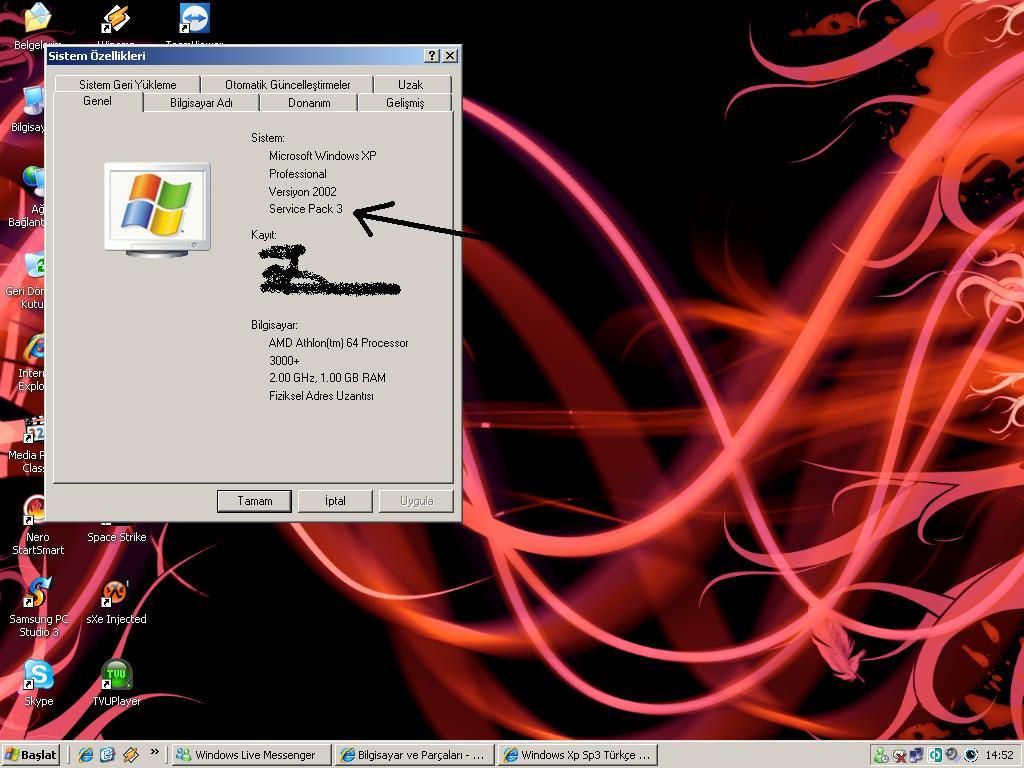
Task: Click the tray icon with the red X
Action: (899, 755)
